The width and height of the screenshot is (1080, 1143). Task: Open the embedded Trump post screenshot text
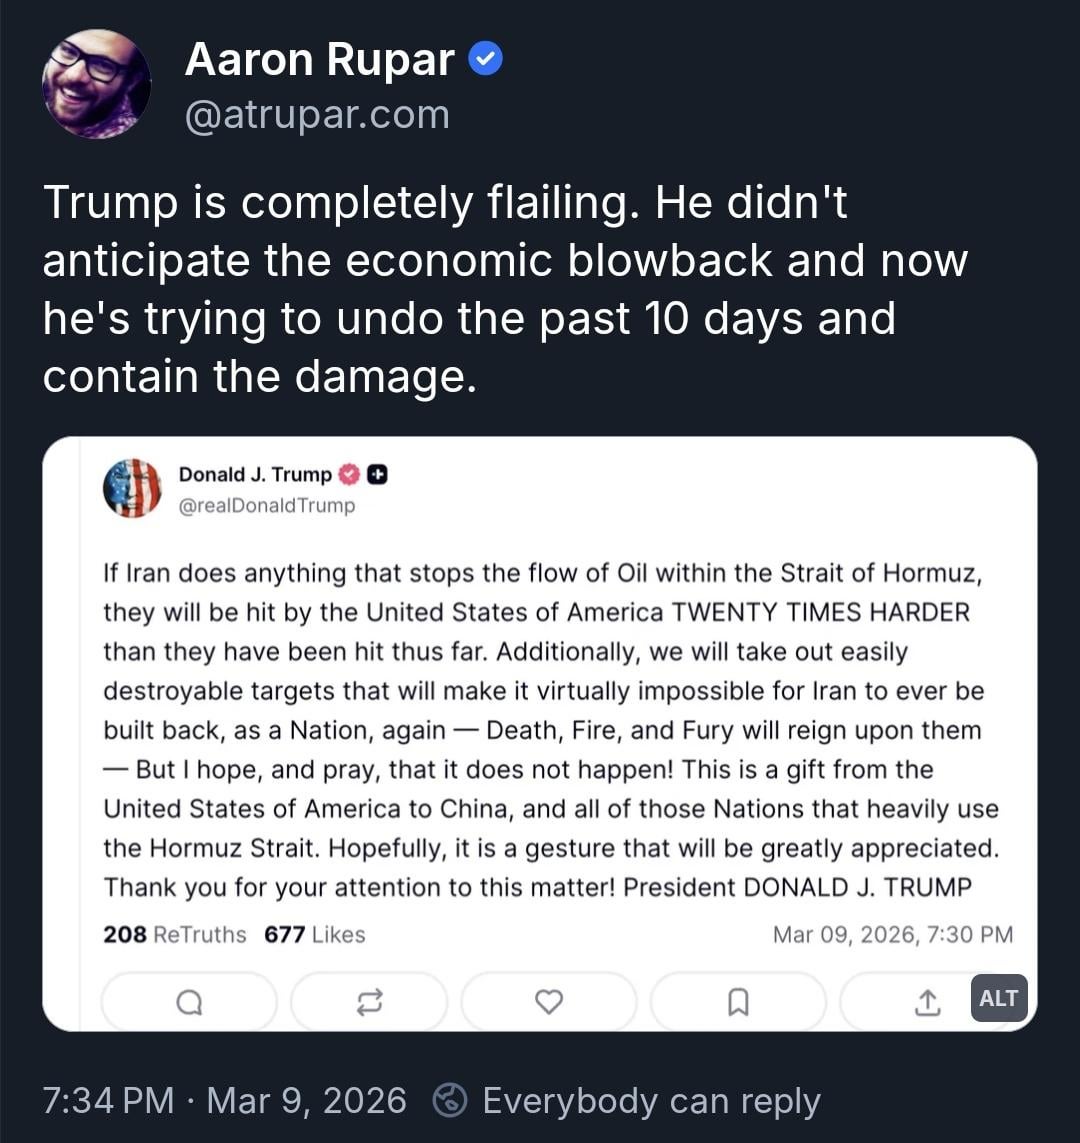click(540, 730)
